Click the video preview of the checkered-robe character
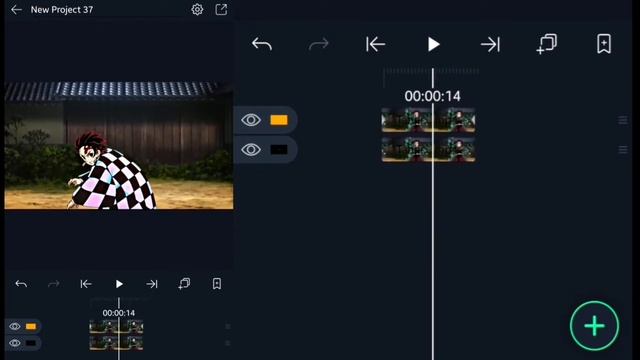 pos(119,145)
